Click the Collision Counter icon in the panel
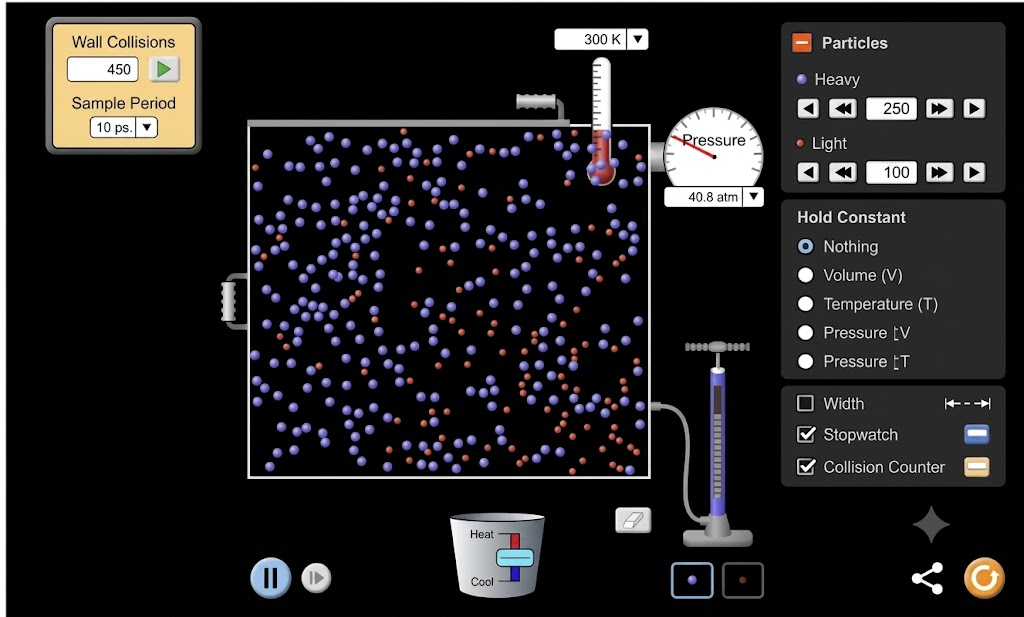This screenshot has width=1024, height=617. tap(976, 466)
